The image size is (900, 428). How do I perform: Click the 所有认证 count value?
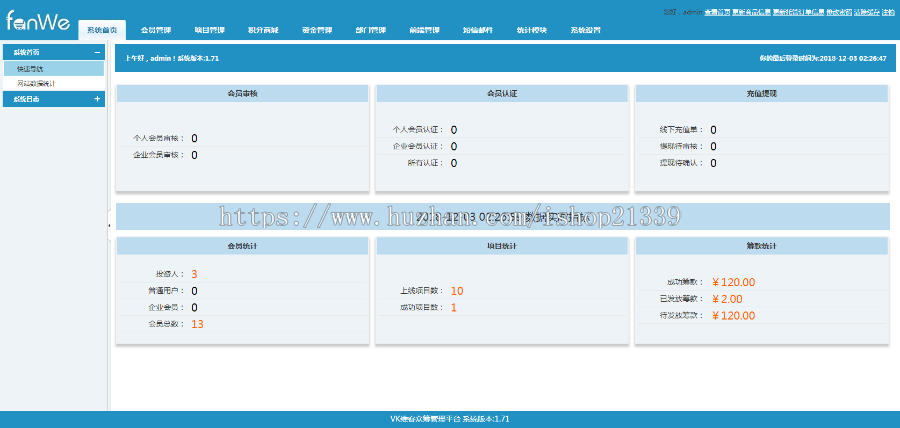pyautogui.click(x=454, y=164)
